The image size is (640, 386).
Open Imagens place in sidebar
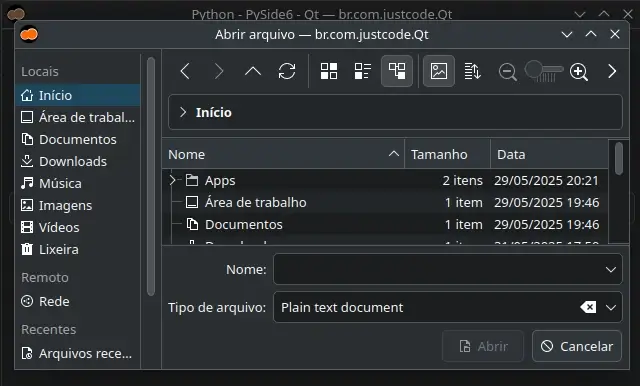78,206
